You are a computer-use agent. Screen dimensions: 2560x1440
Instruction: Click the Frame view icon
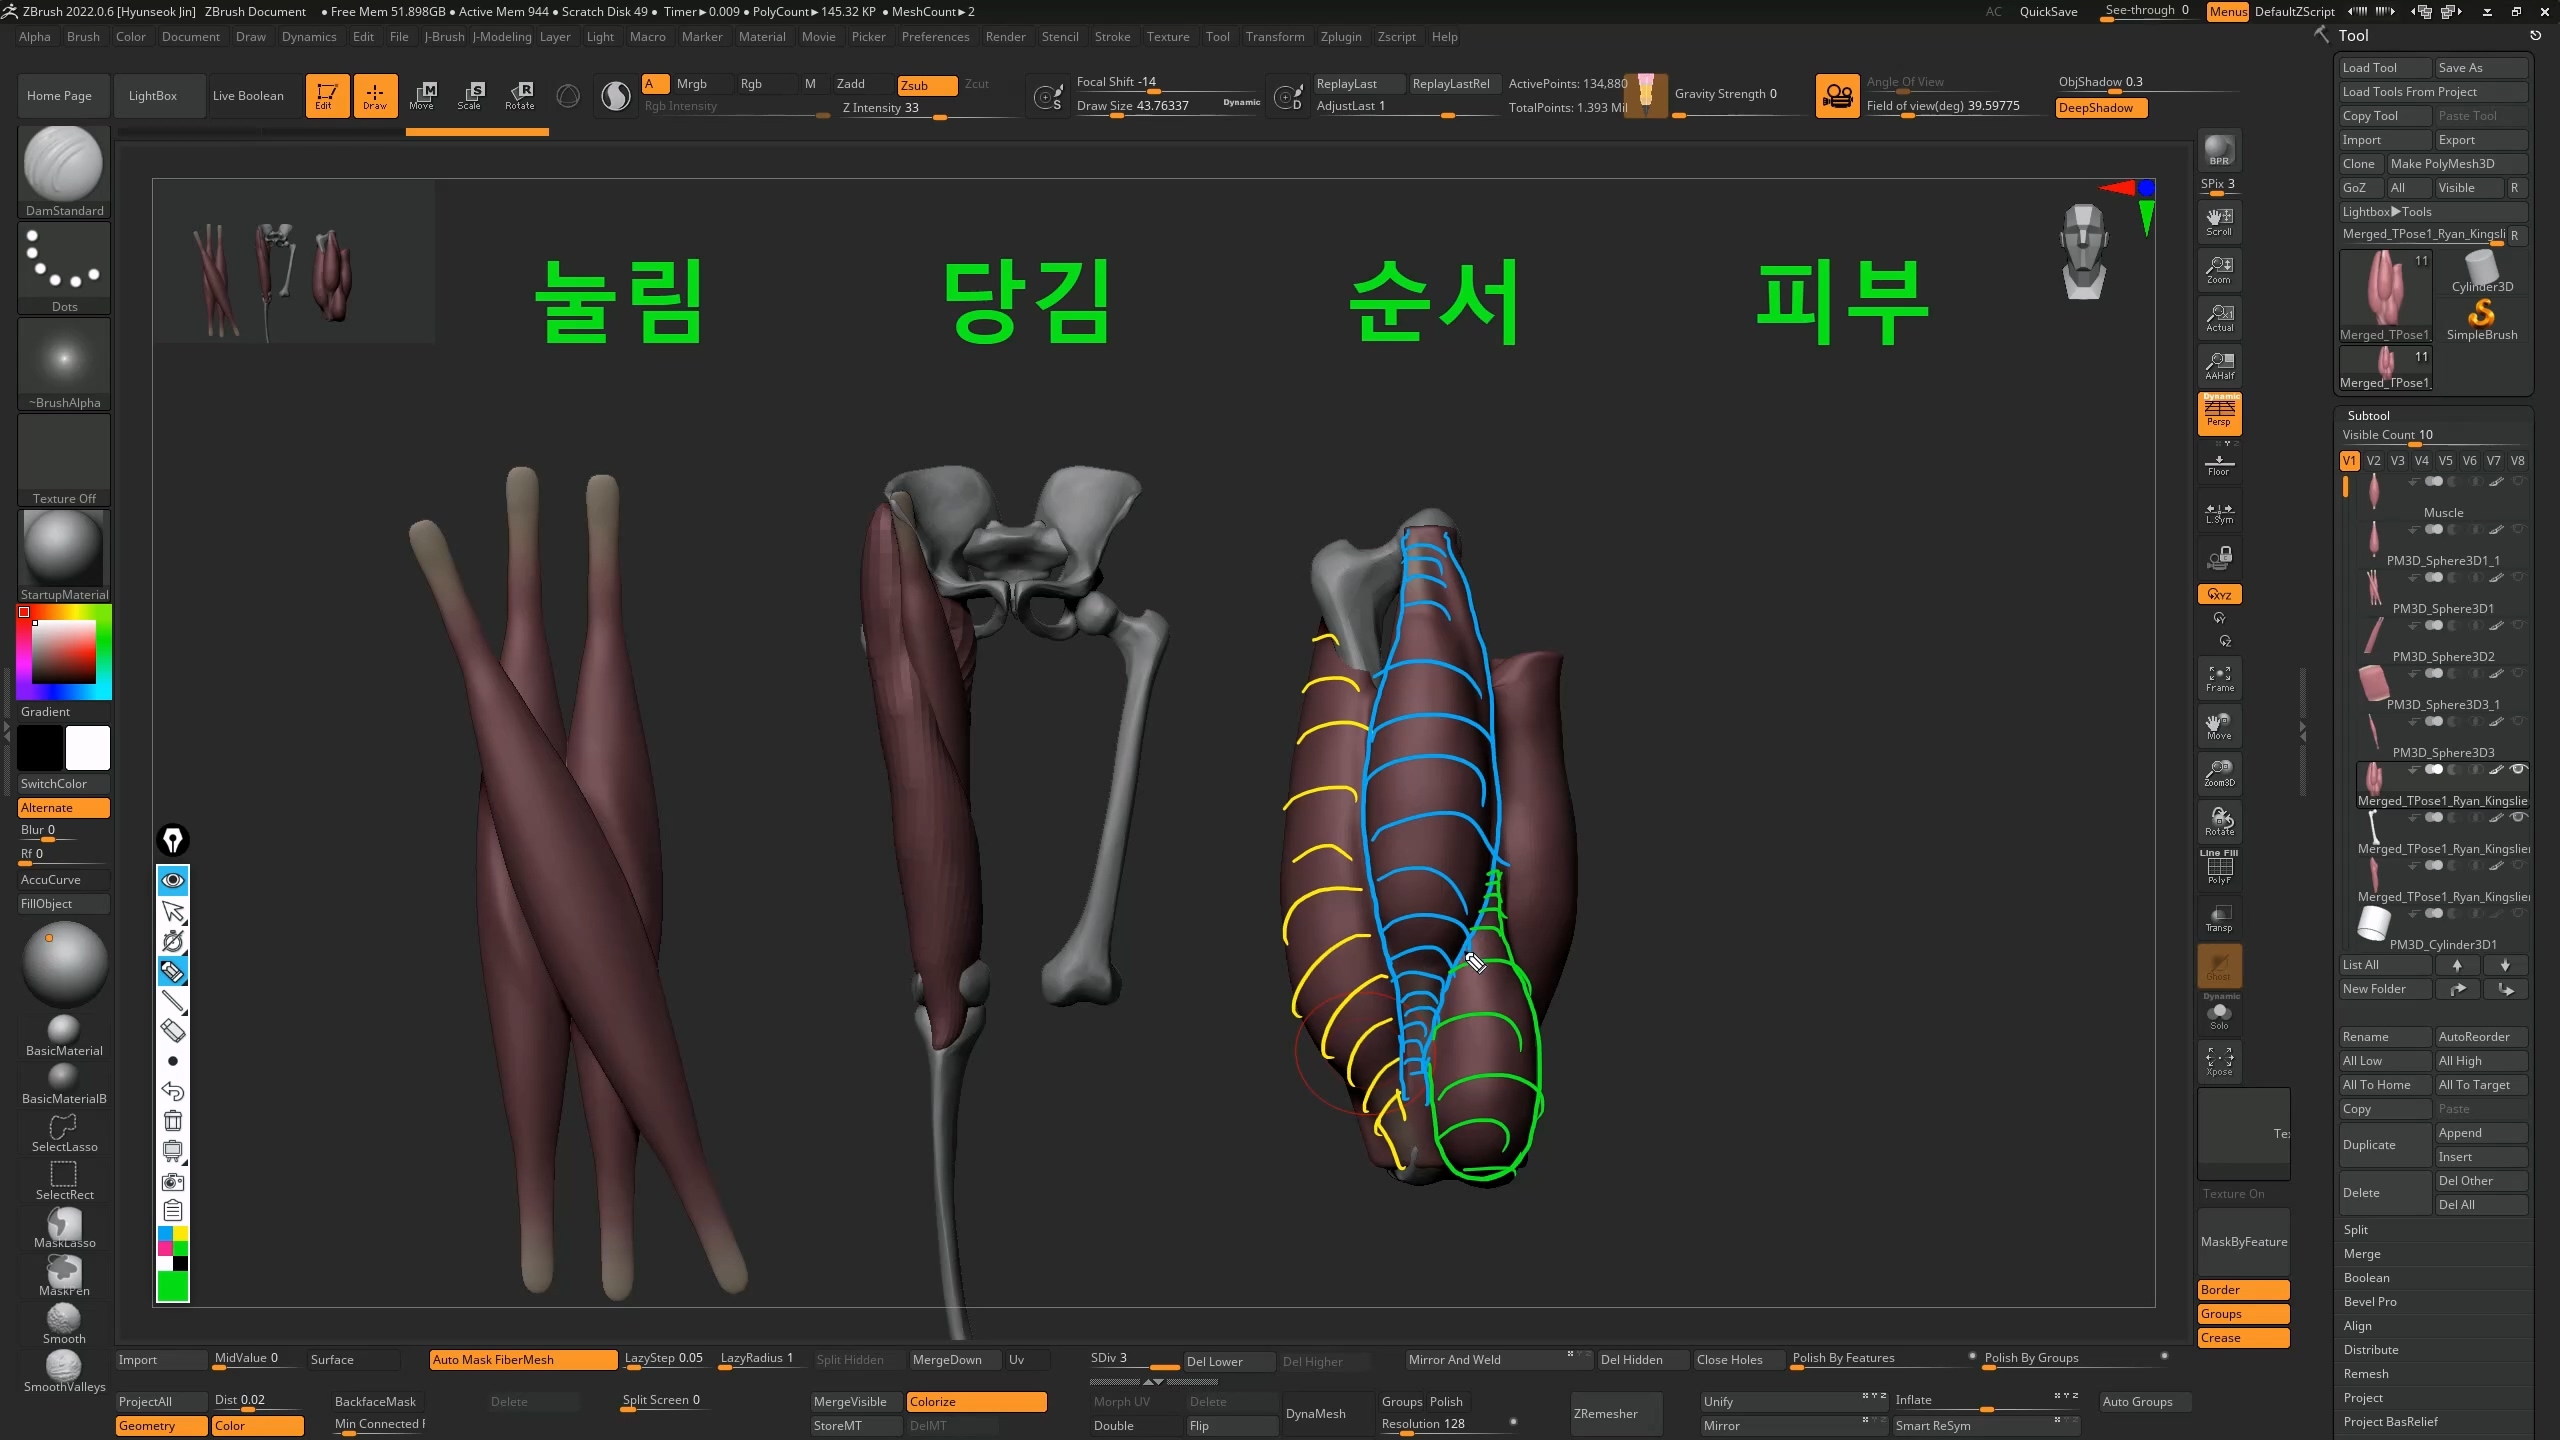tap(2219, 678)
